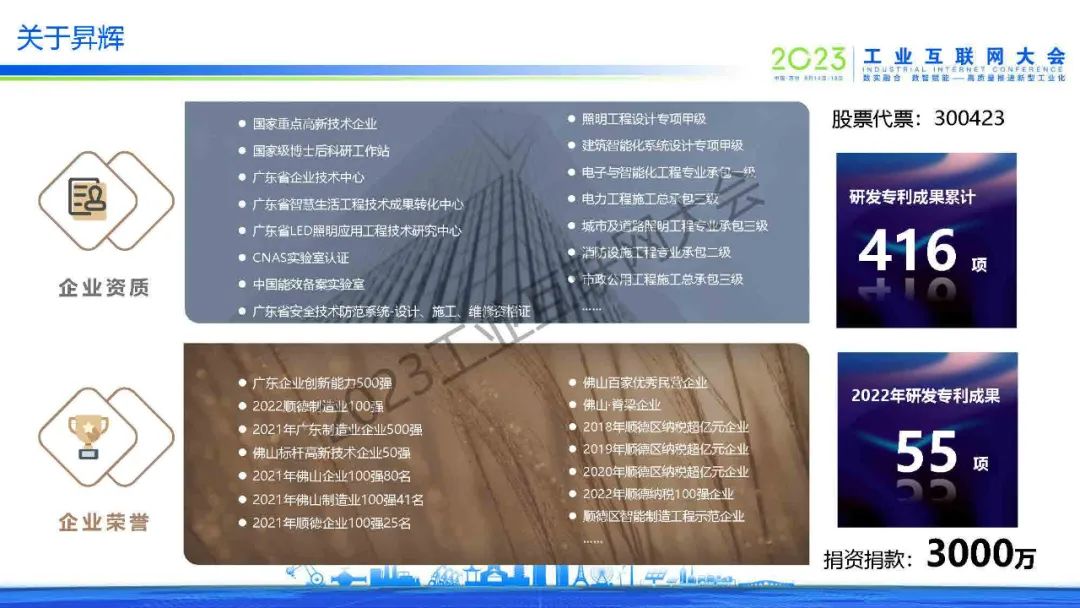The height and width of the screenshot is (608, 1080).
Task: Click the 关于昇辉 slide heading
Action: [70, 38]
